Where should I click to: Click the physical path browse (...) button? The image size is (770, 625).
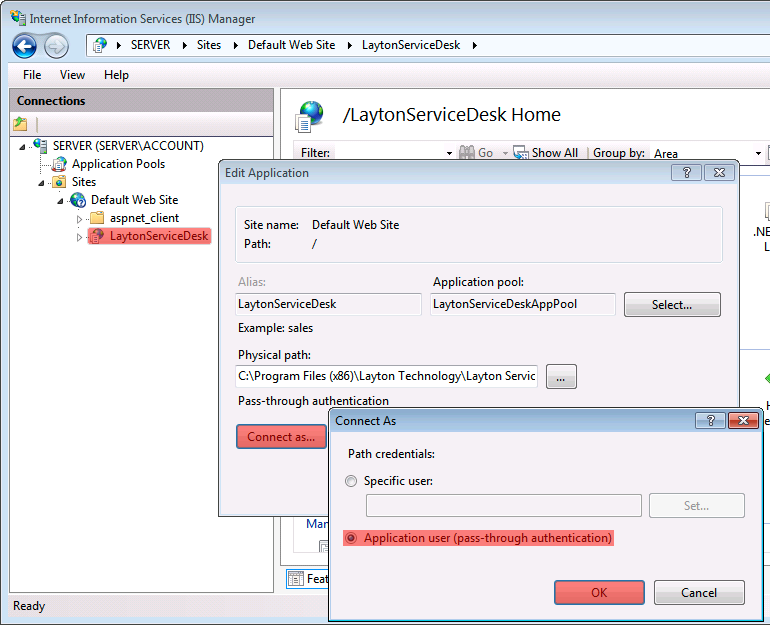561,377
